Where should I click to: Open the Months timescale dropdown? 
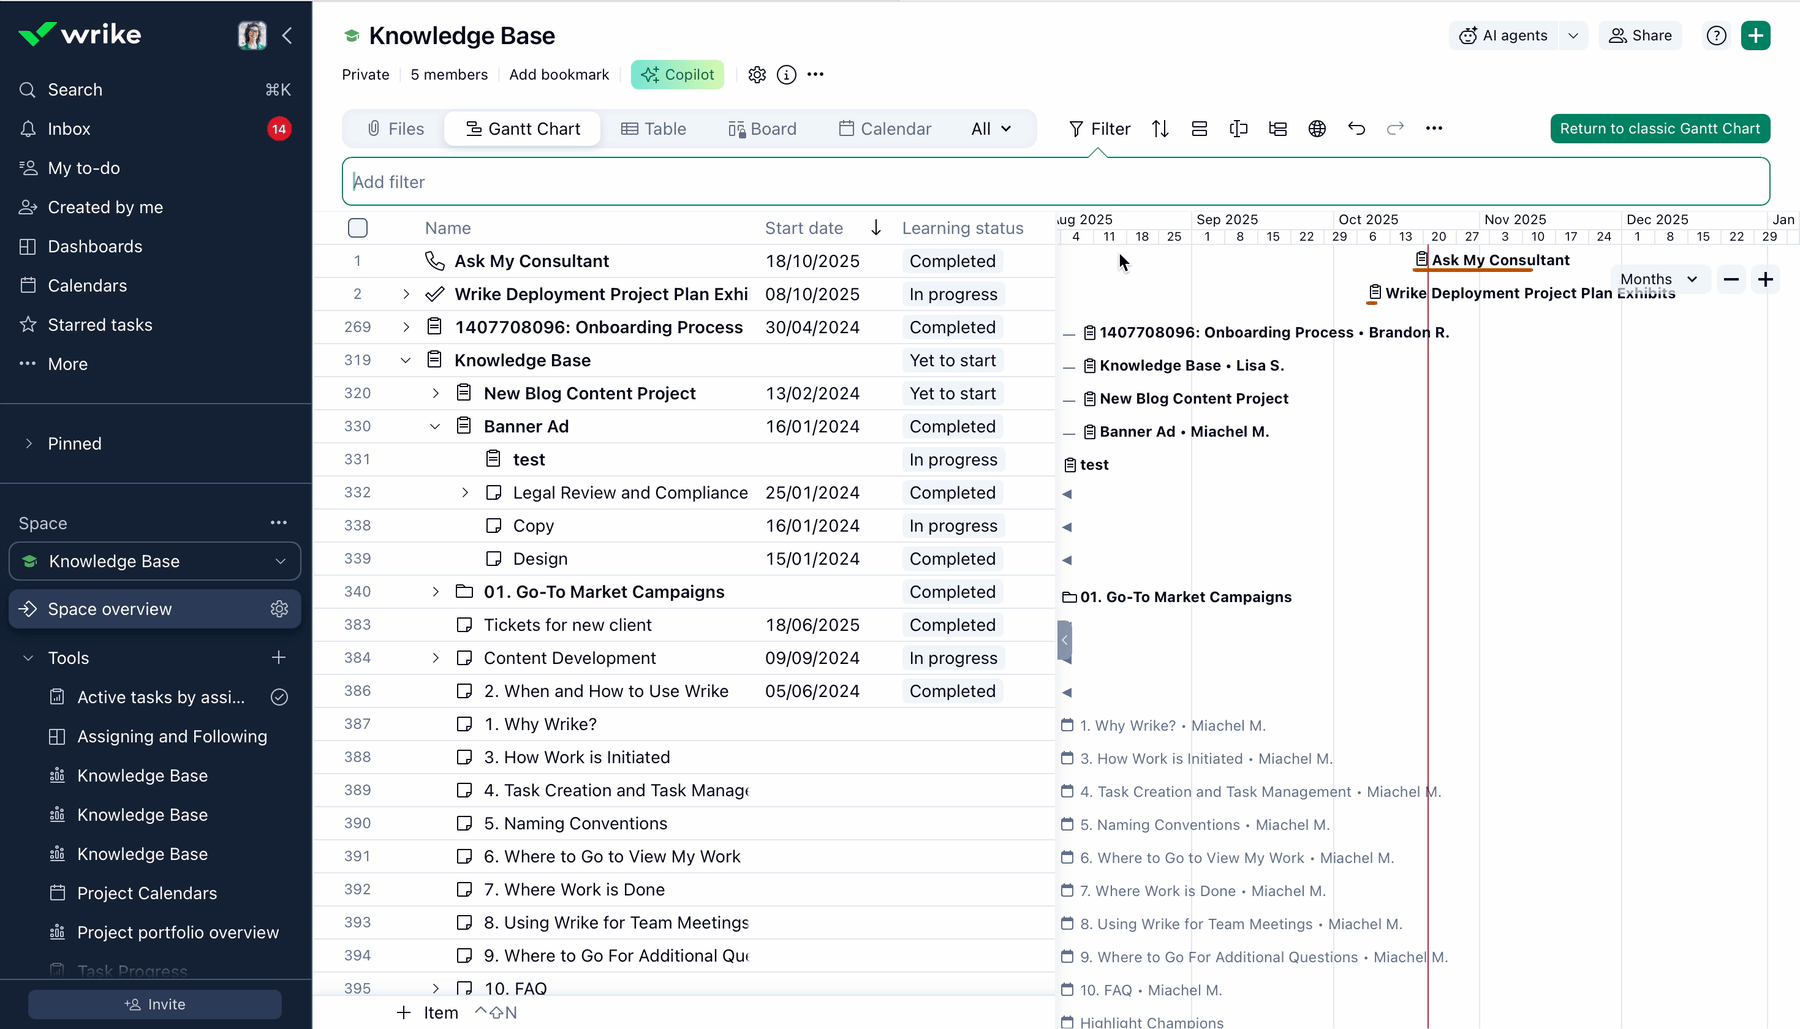(1658, 280)
